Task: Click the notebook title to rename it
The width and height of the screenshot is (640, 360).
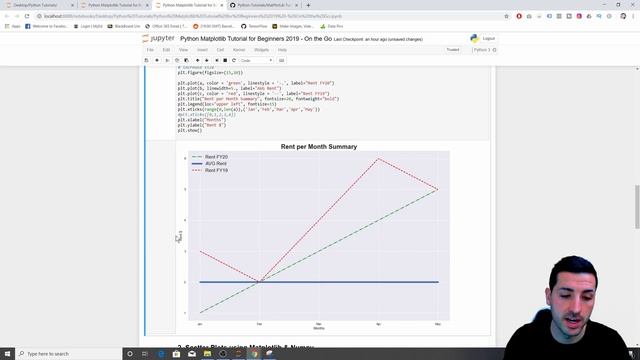Action: (x=256, y=39)
